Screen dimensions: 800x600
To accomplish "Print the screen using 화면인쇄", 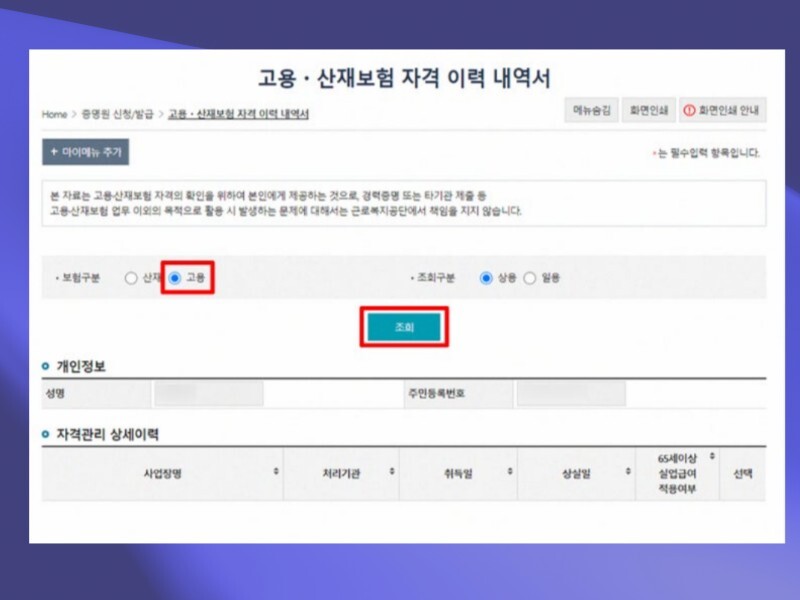I will click(648, 110).
